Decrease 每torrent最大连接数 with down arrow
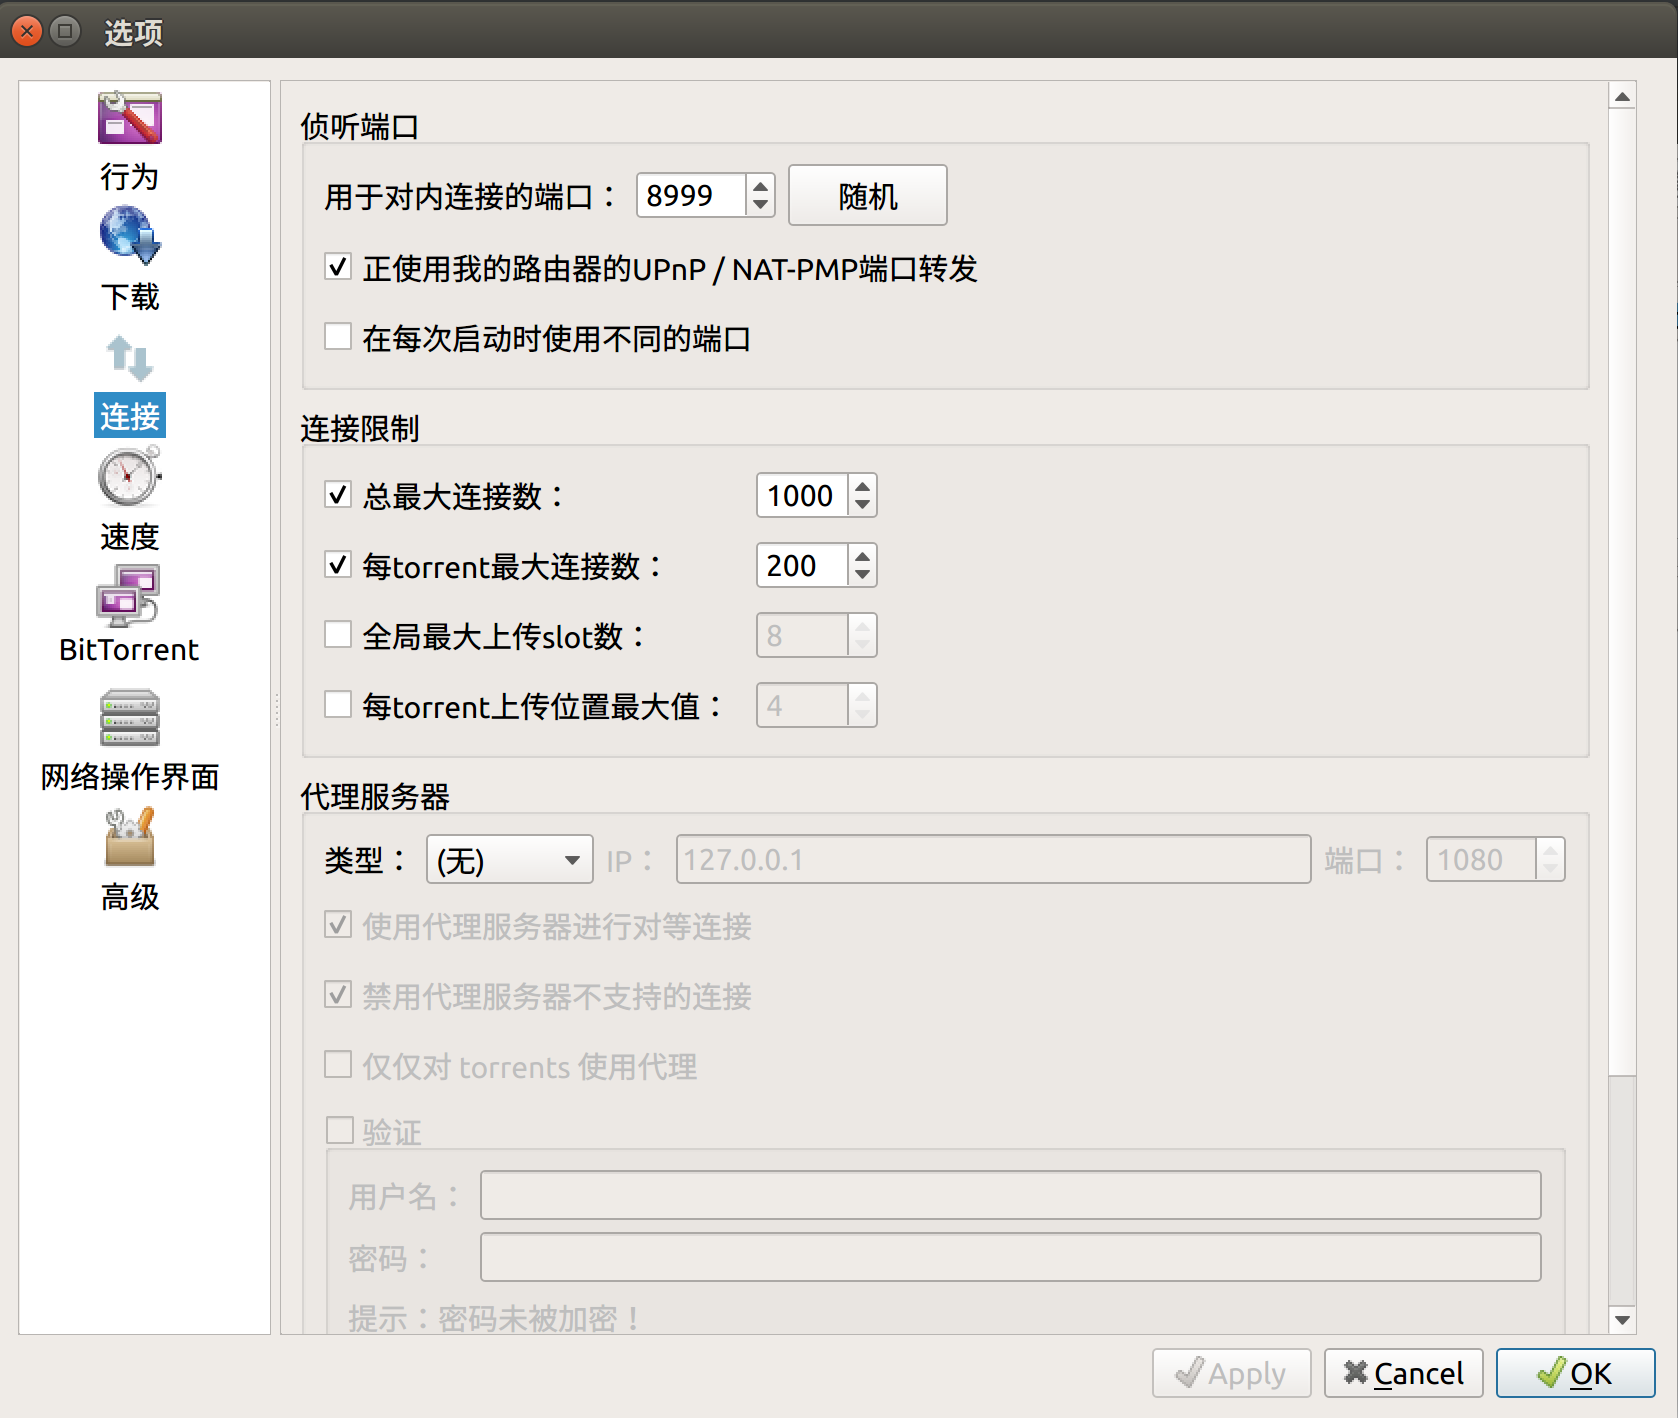1678x1418 pixels. click(x=862, y=577)
